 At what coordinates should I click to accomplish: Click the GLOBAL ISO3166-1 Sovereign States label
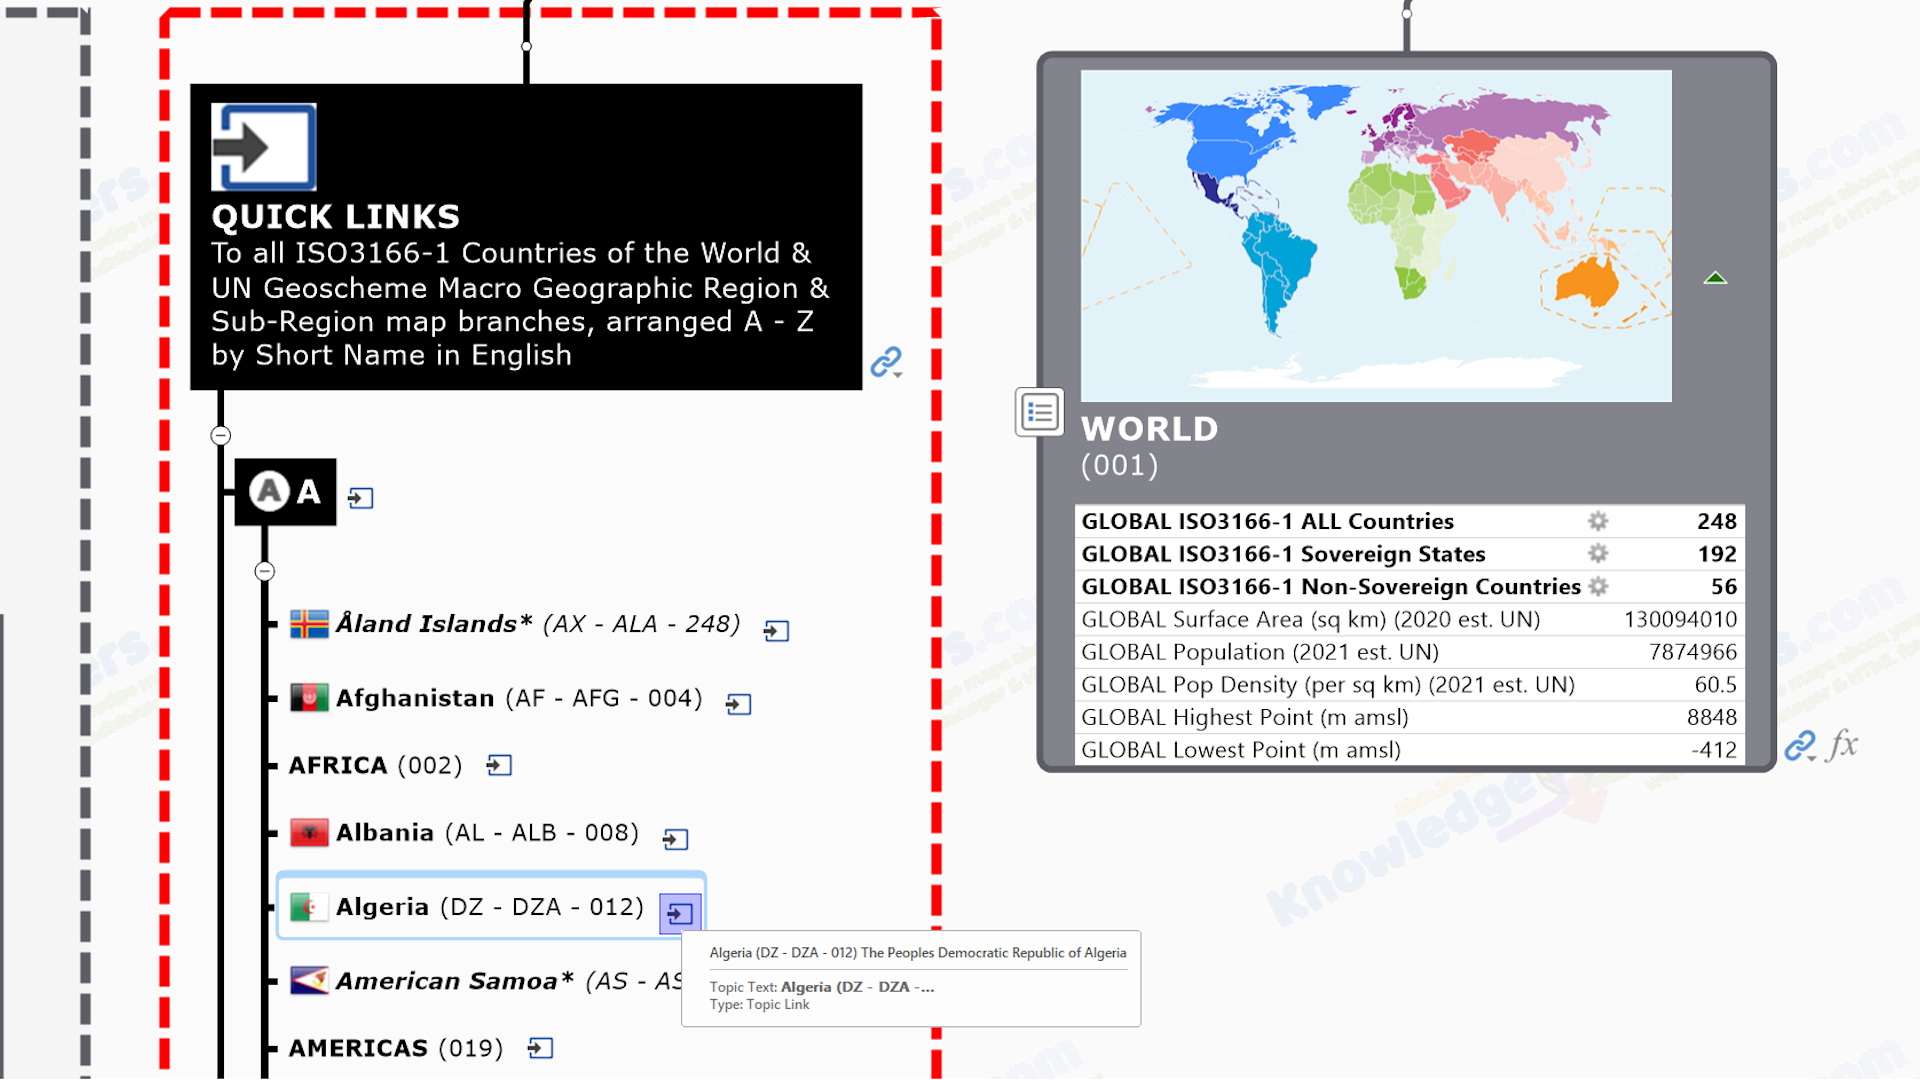(x=1283, y=554)
